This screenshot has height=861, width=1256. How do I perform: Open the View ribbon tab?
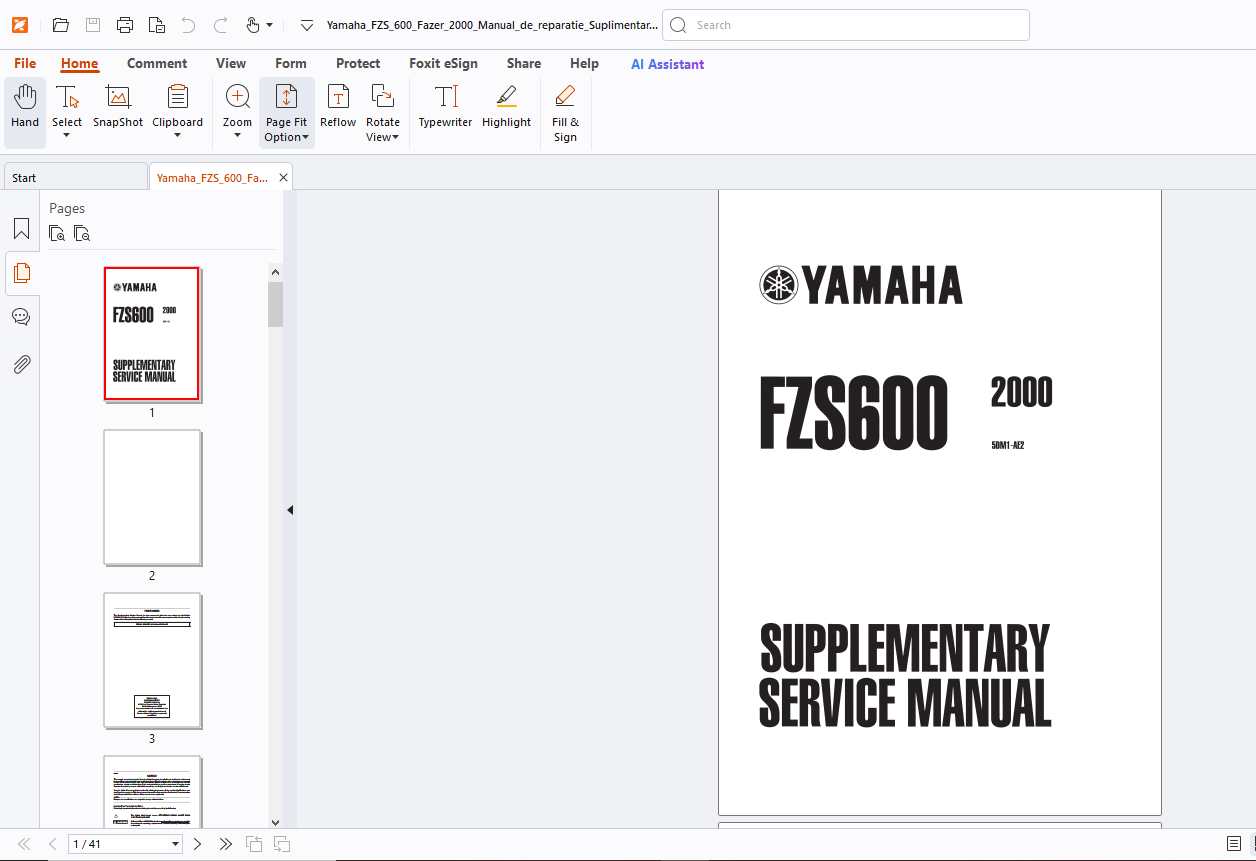tap(231, 63)
